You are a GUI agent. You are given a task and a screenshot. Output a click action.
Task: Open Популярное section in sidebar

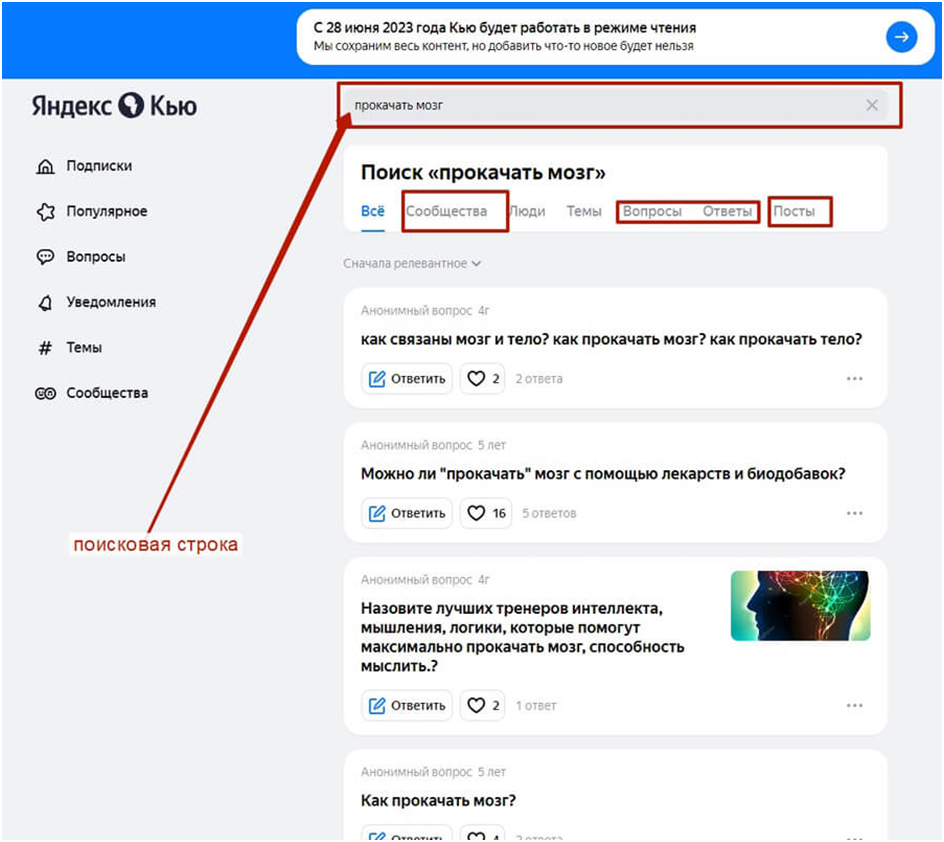point(106,211)
